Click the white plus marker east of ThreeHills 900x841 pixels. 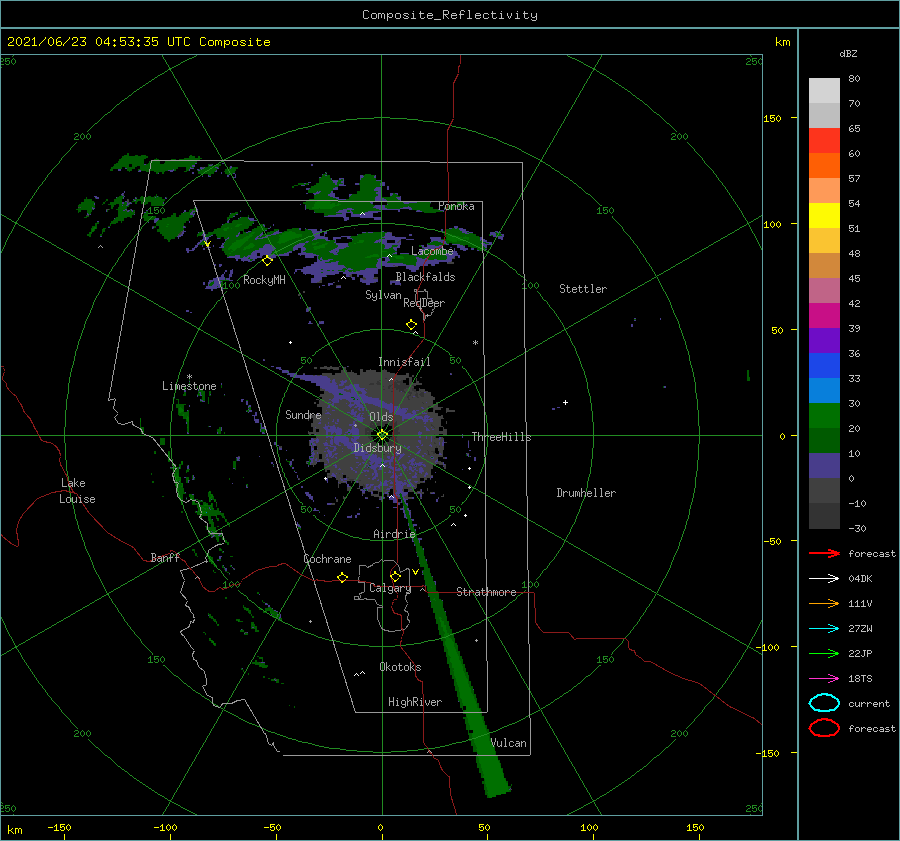click(565, 402)
